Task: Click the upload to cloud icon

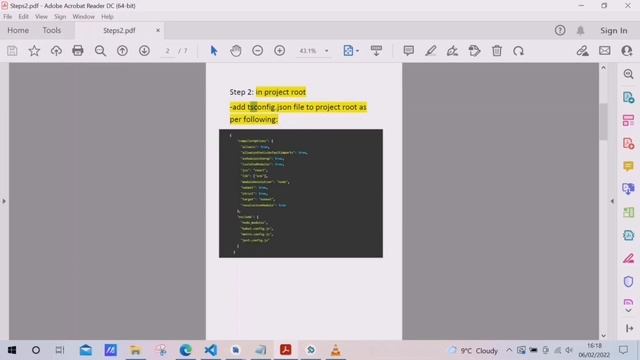Action: tap(56, 51)
